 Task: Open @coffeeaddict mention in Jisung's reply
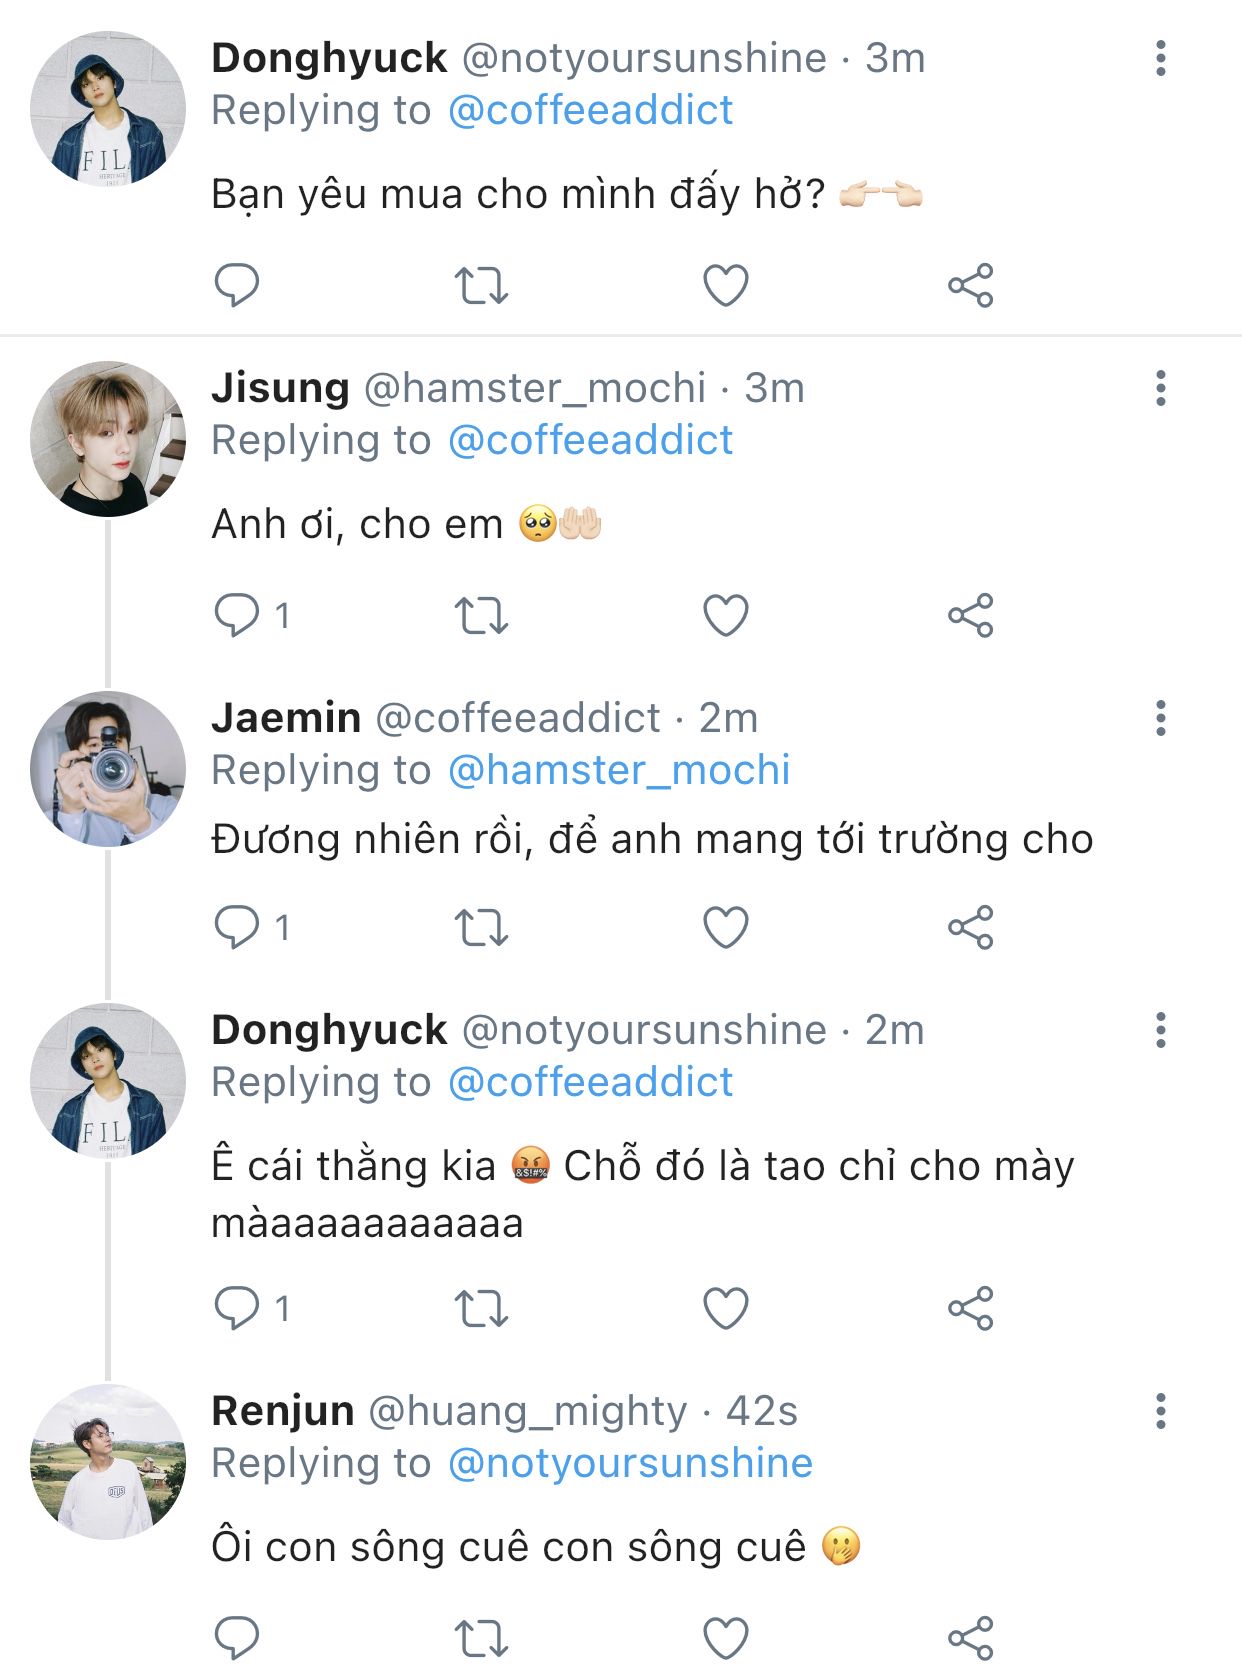pos(590,440)
